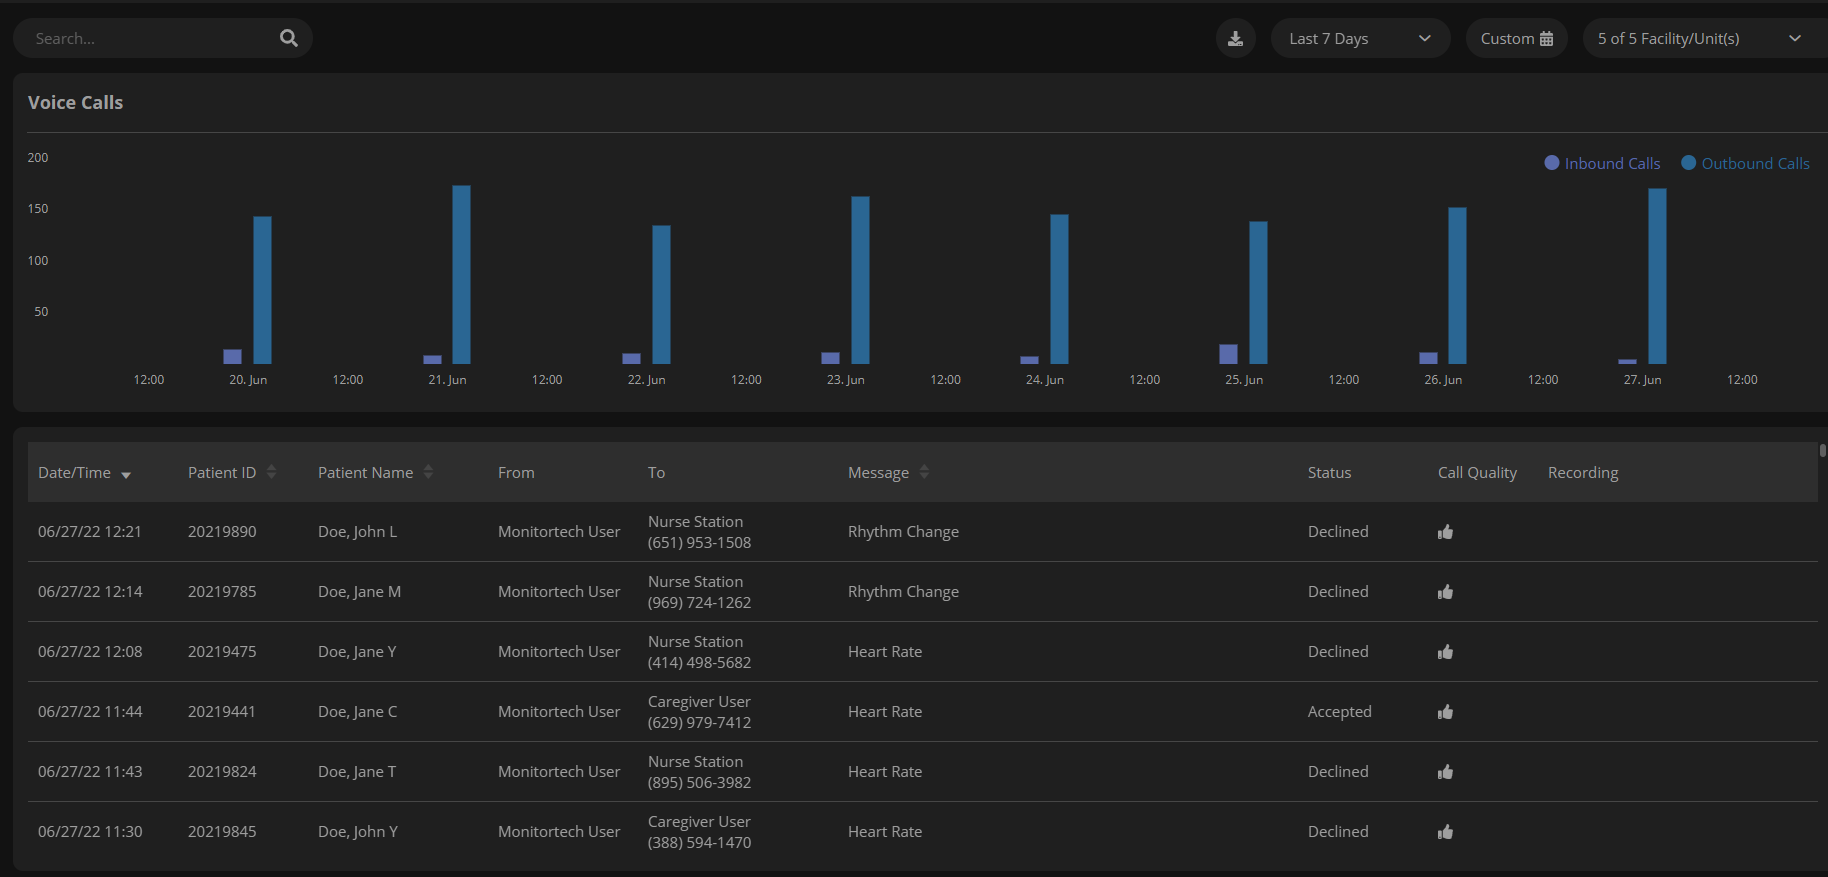Toggle Inbound Calls legend series
The width and height of the screenshot is (1828, 877).
(x=1602, y=163)
